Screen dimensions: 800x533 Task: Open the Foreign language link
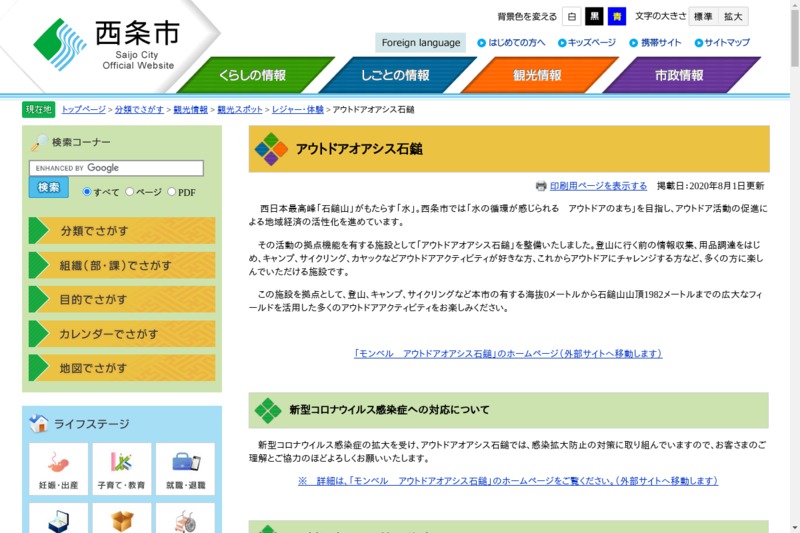pos(421,43)
